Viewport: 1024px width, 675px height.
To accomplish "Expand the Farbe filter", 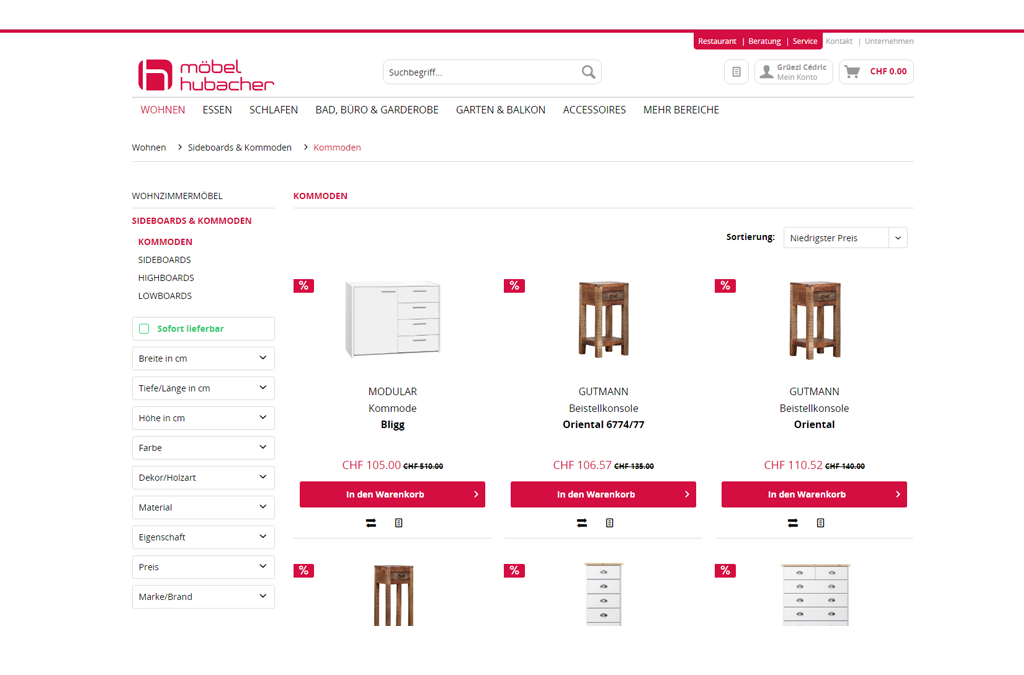I will tap(203, 448).
